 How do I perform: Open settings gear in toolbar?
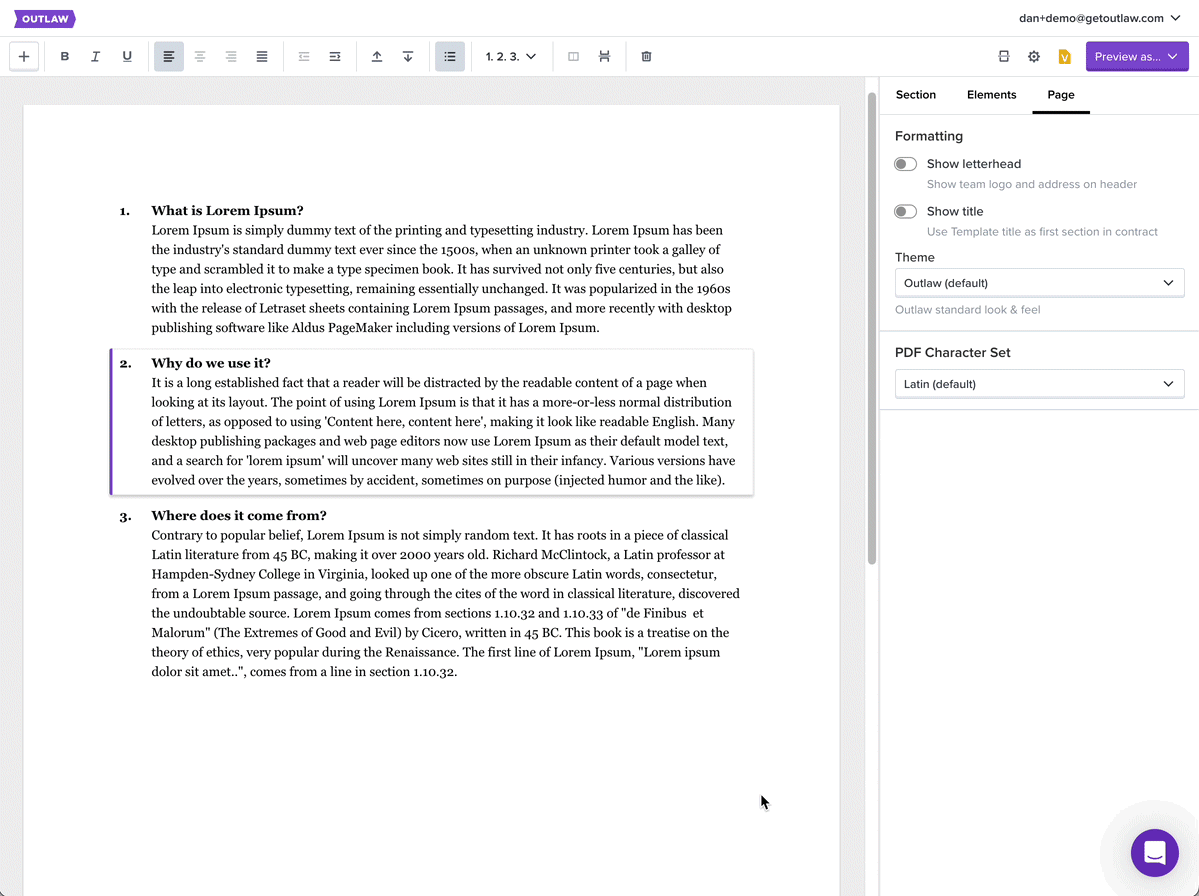pos(1034,57)
